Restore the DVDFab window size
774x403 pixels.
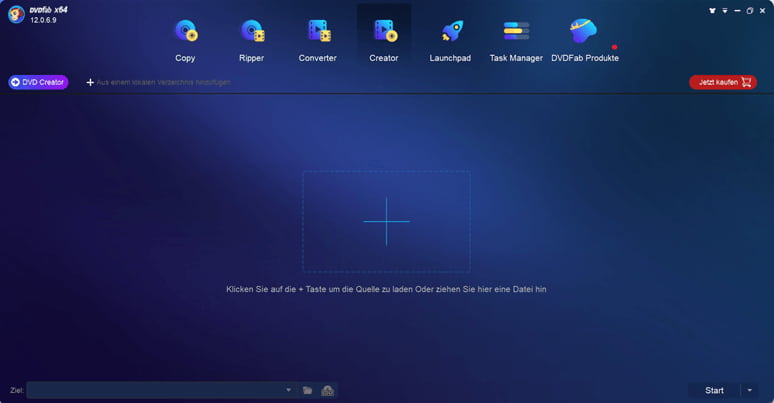click(x=749, y=10)
